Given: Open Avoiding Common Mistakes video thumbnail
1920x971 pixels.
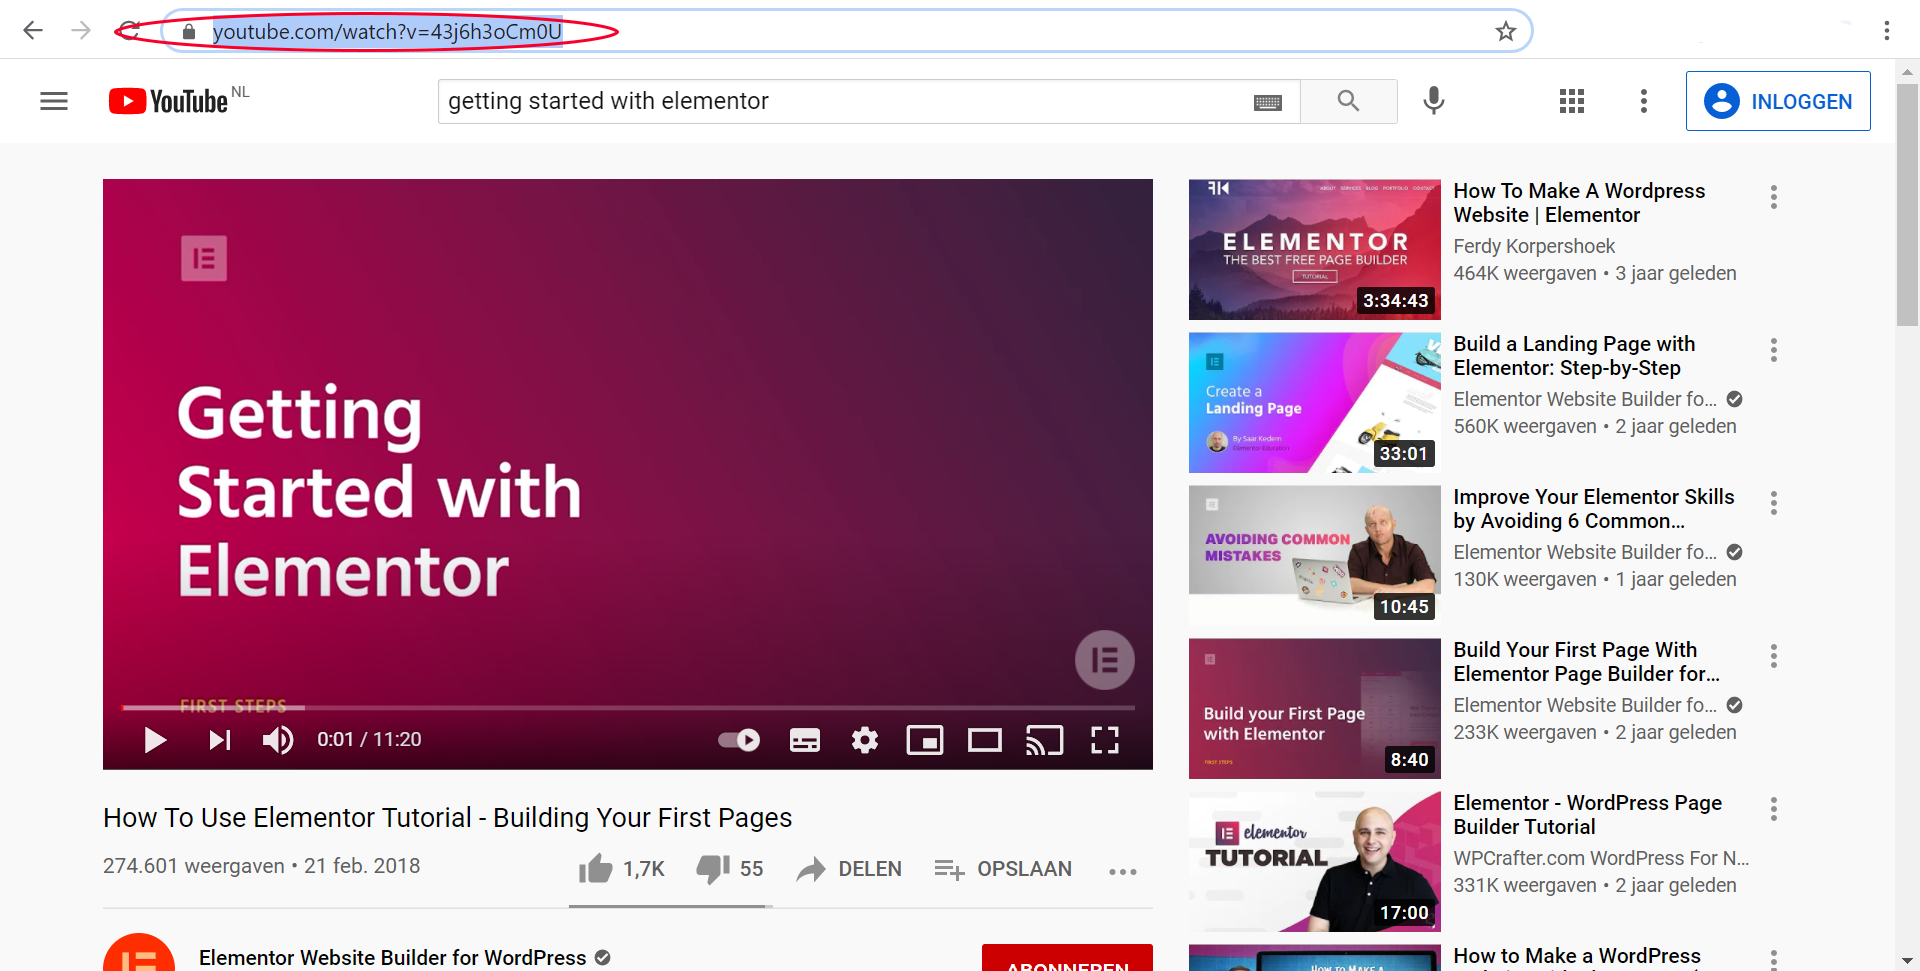Looking at the screenshot, I should click(x=1314, y=555).
